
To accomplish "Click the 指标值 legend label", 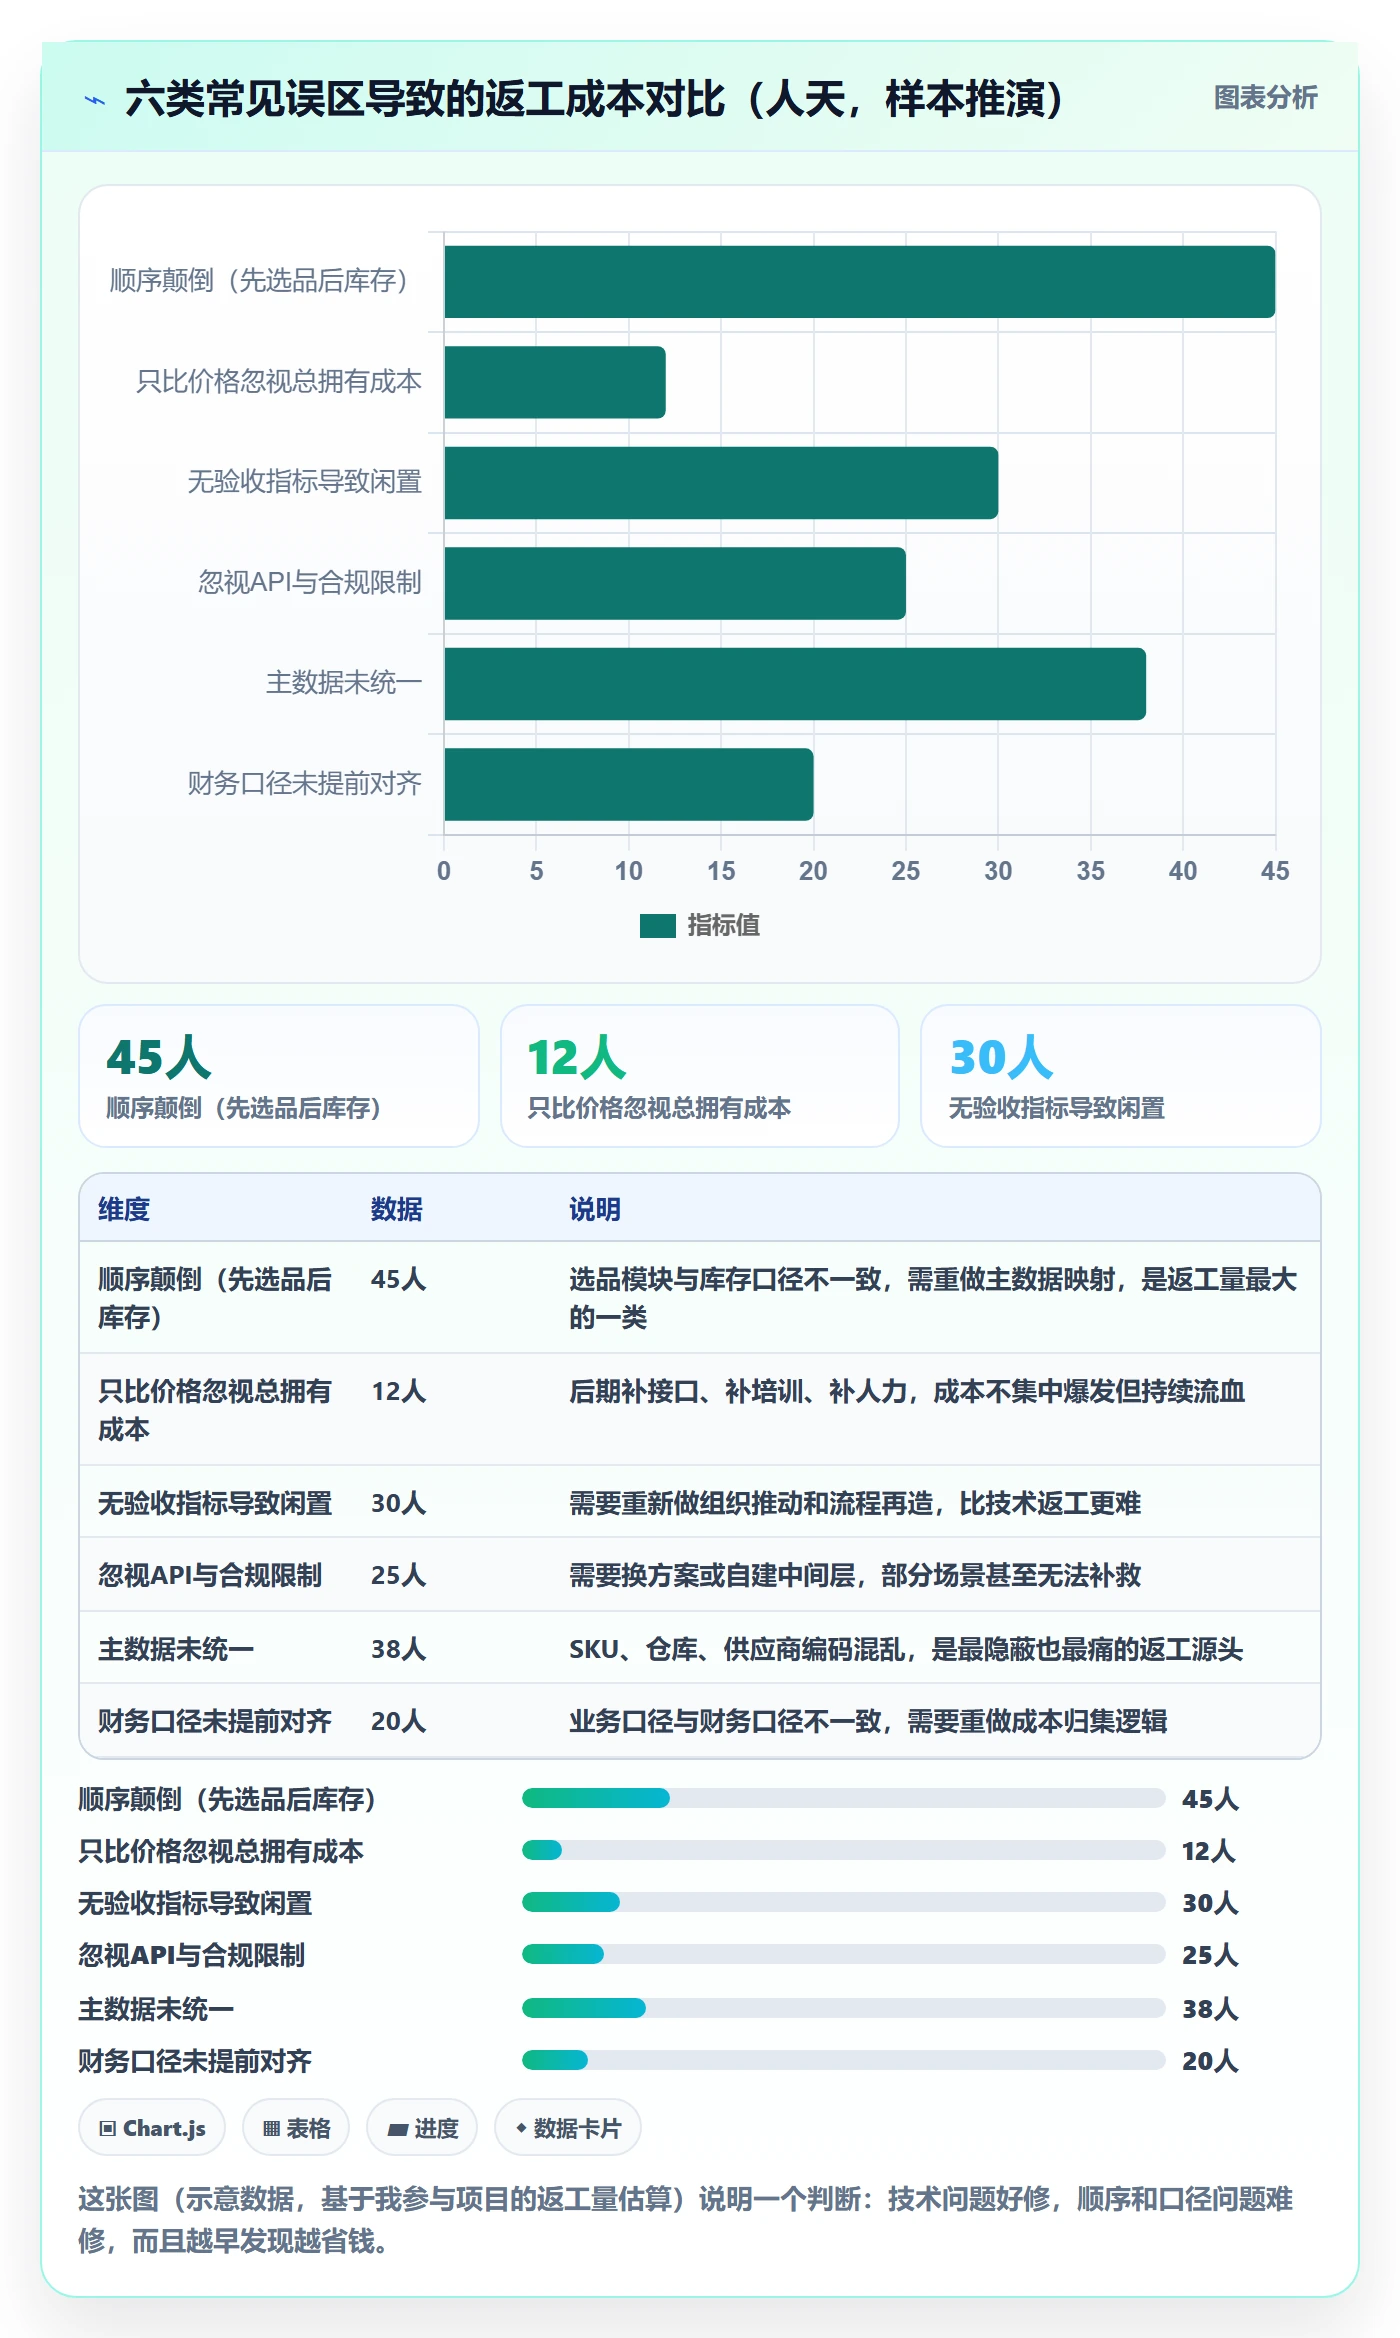I will (x=723, y=926).
